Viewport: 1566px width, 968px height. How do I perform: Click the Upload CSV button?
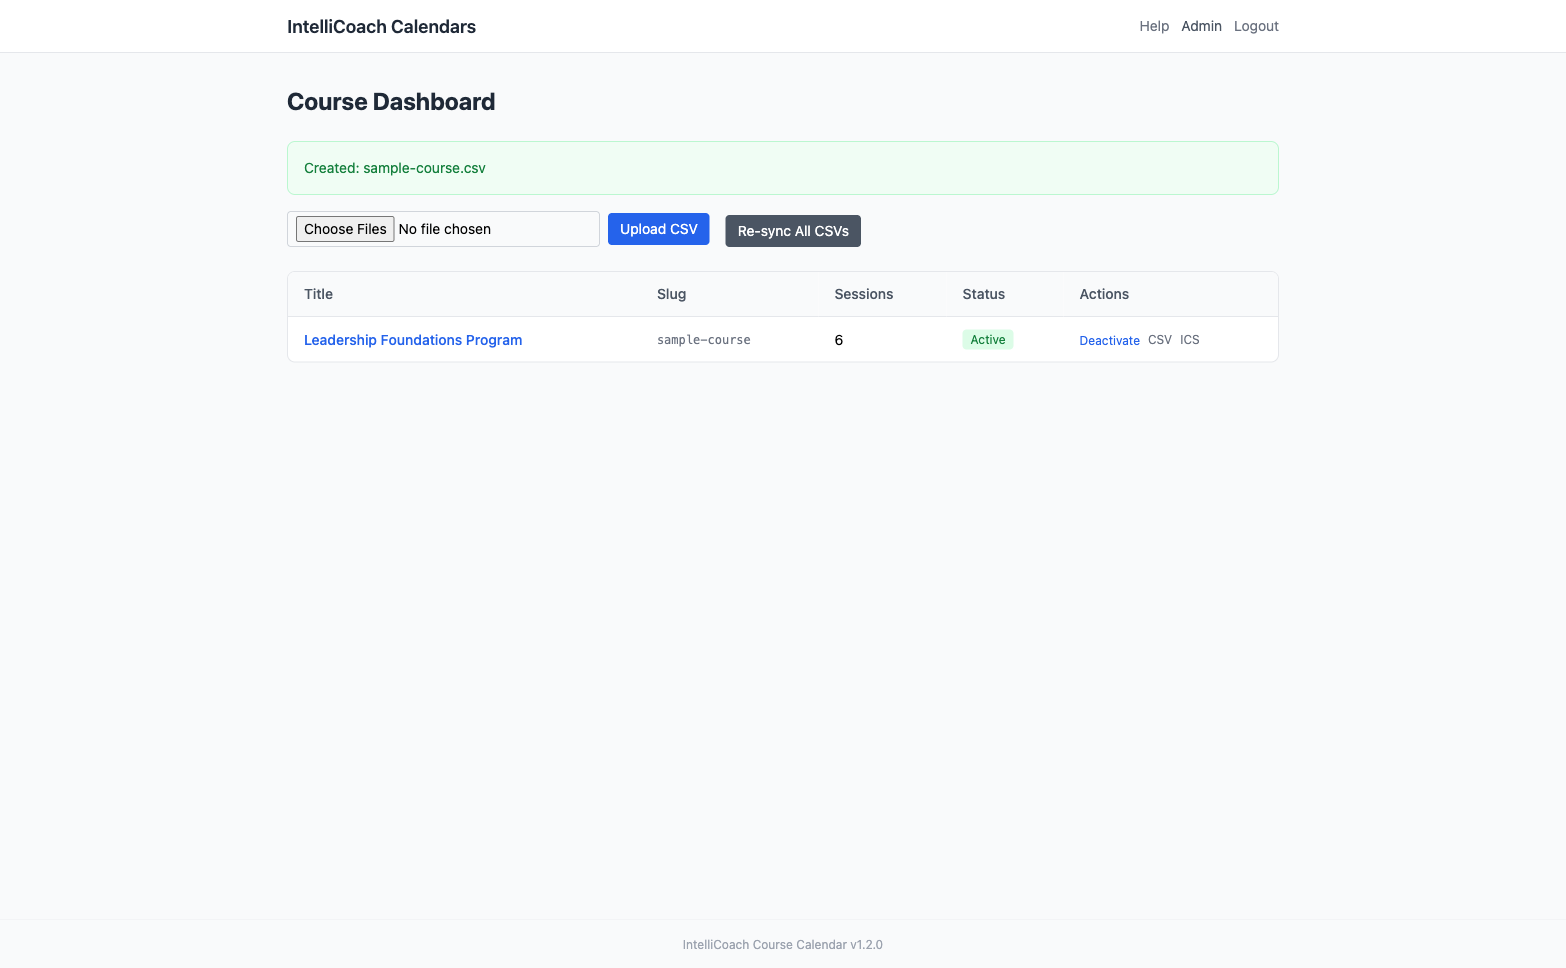[x=658, y=229]
